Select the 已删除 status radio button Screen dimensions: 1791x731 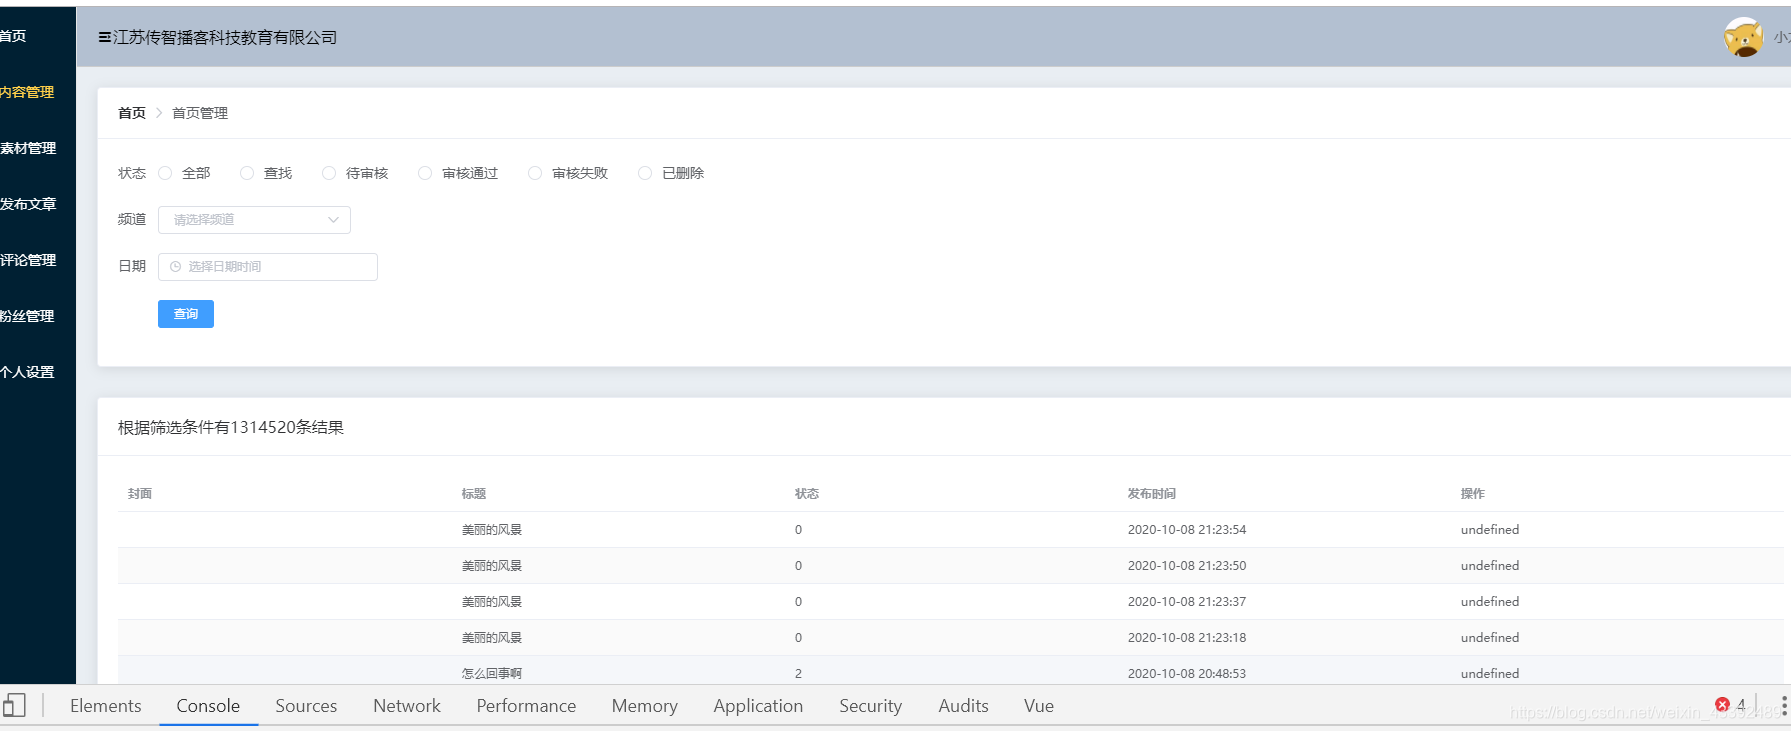[x=645, y=173]
